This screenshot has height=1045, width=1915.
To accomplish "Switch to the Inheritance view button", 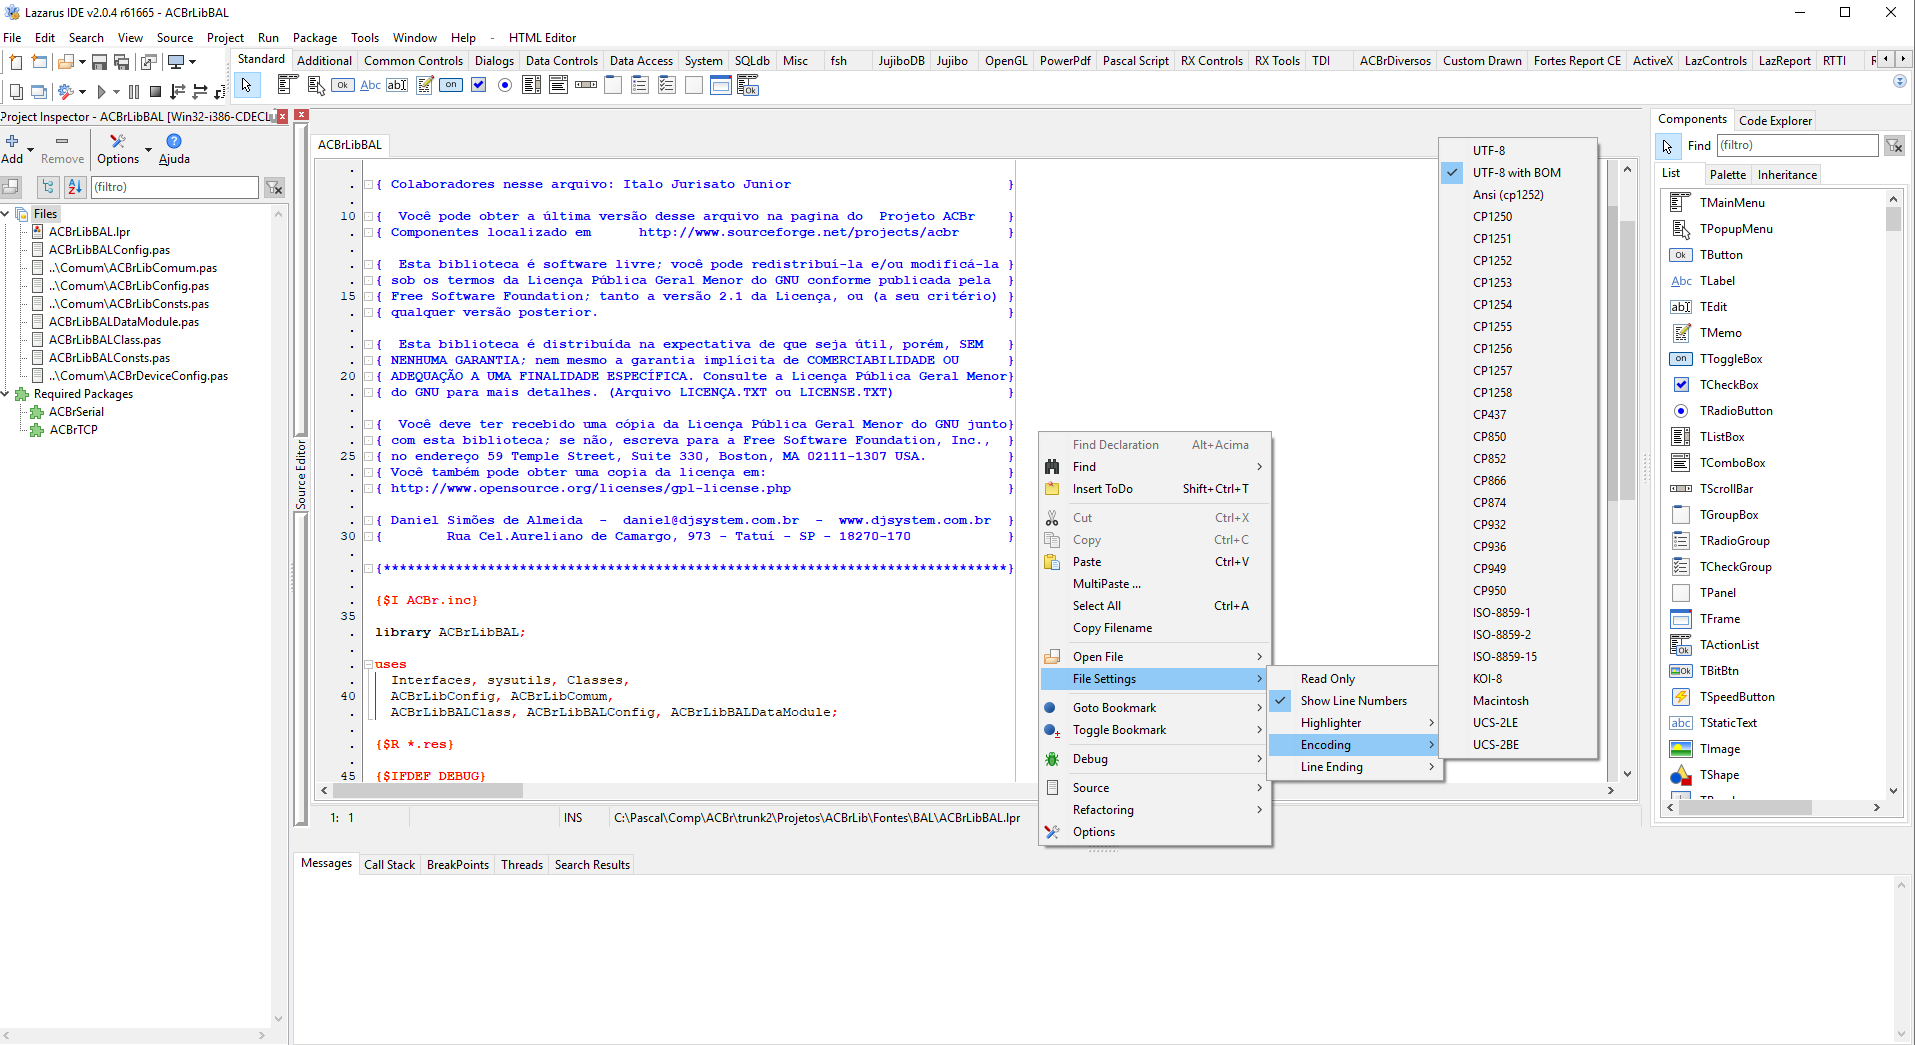I will coord(1787,175).
